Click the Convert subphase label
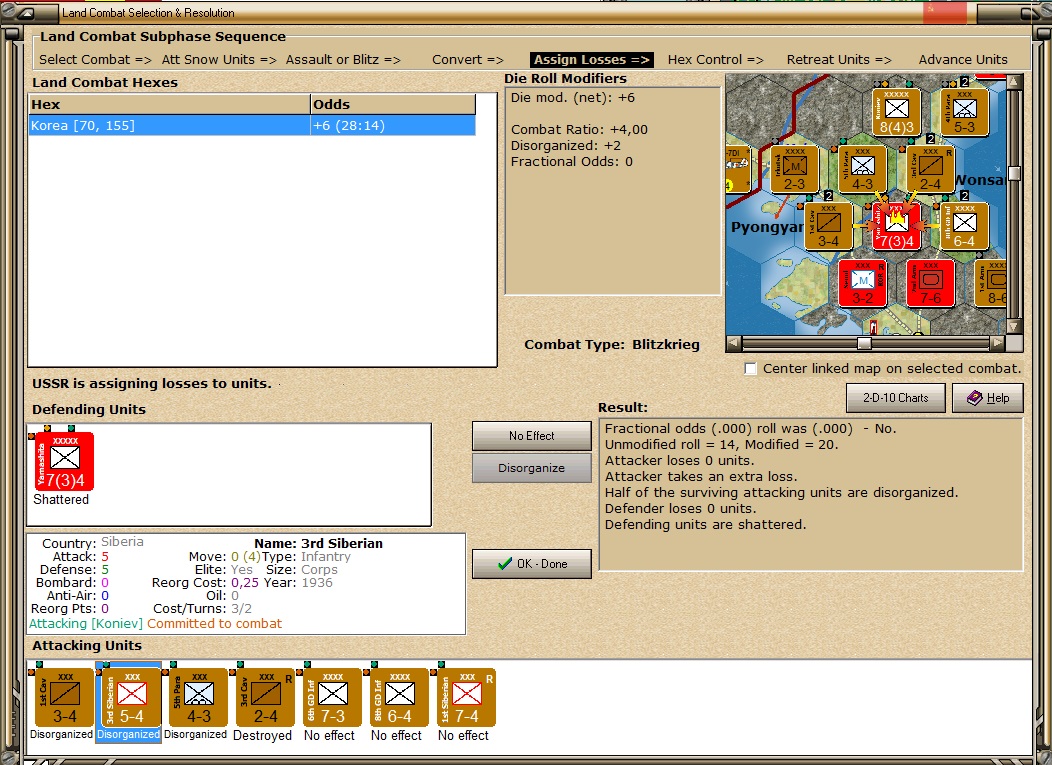The height and width of the screenshot is (765, 1052). click(468, 59)
